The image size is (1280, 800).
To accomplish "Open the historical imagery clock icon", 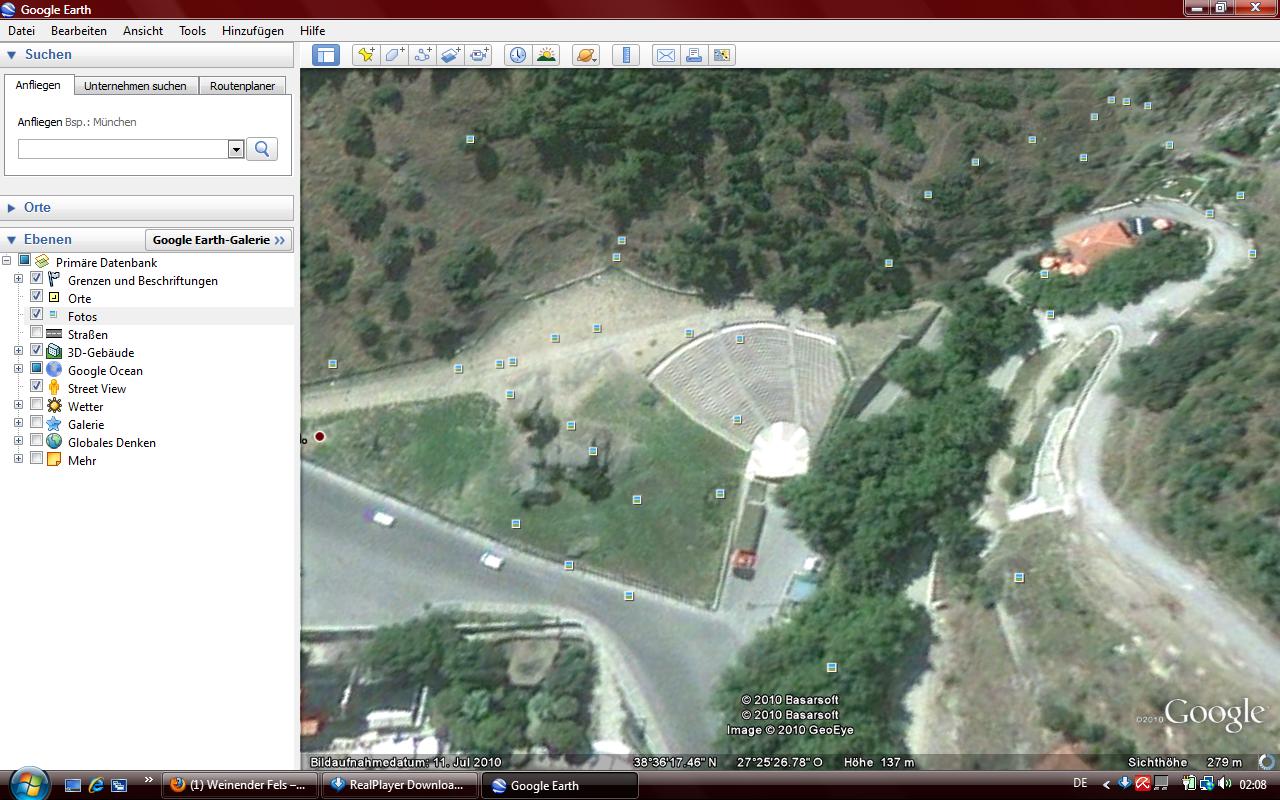I will pyautogui.click(x=517, y=55).
